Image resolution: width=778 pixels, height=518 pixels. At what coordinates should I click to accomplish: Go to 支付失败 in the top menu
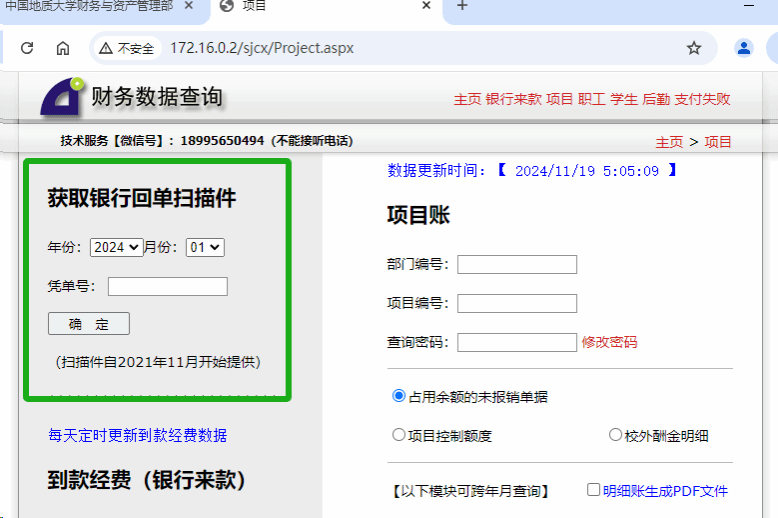click(x=702, y=99)
